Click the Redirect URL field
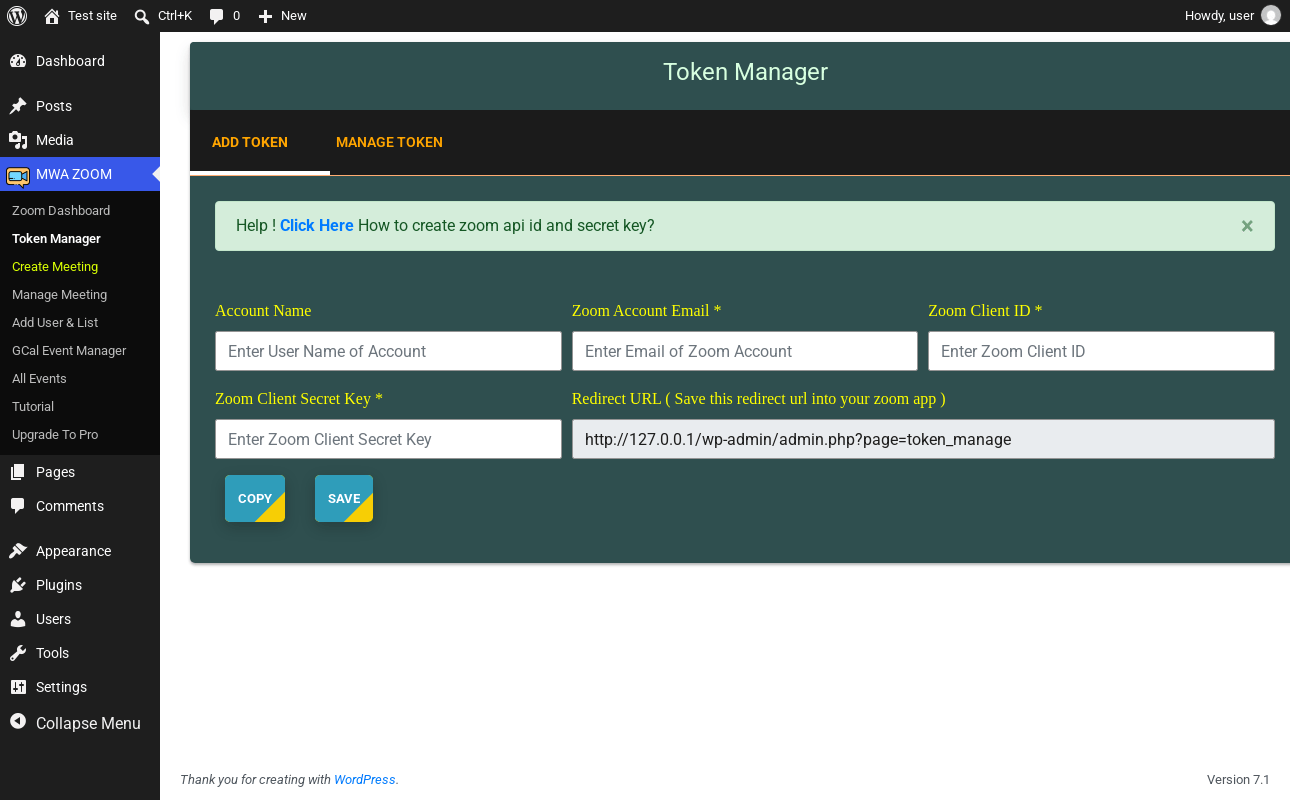The image size is (1290, 800). pos(923,439)
